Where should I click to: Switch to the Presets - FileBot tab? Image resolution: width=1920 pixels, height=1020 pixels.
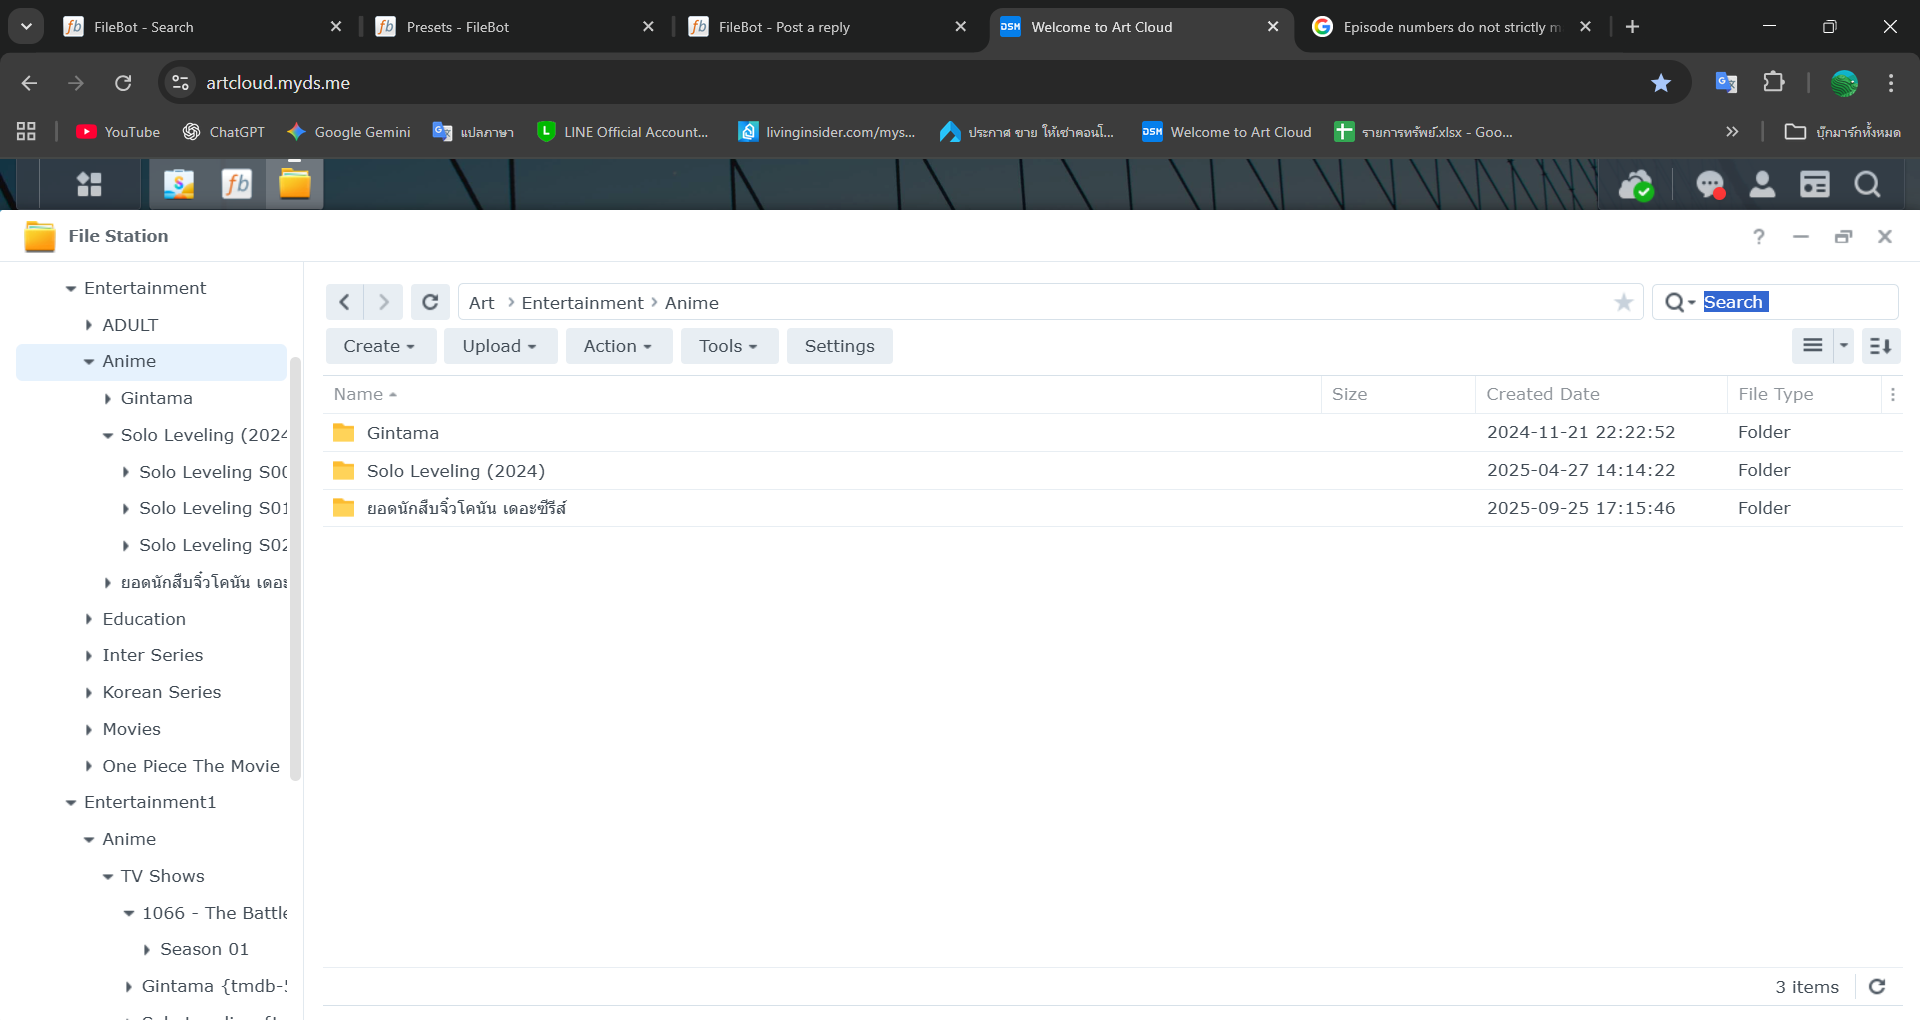coord(457,27)
